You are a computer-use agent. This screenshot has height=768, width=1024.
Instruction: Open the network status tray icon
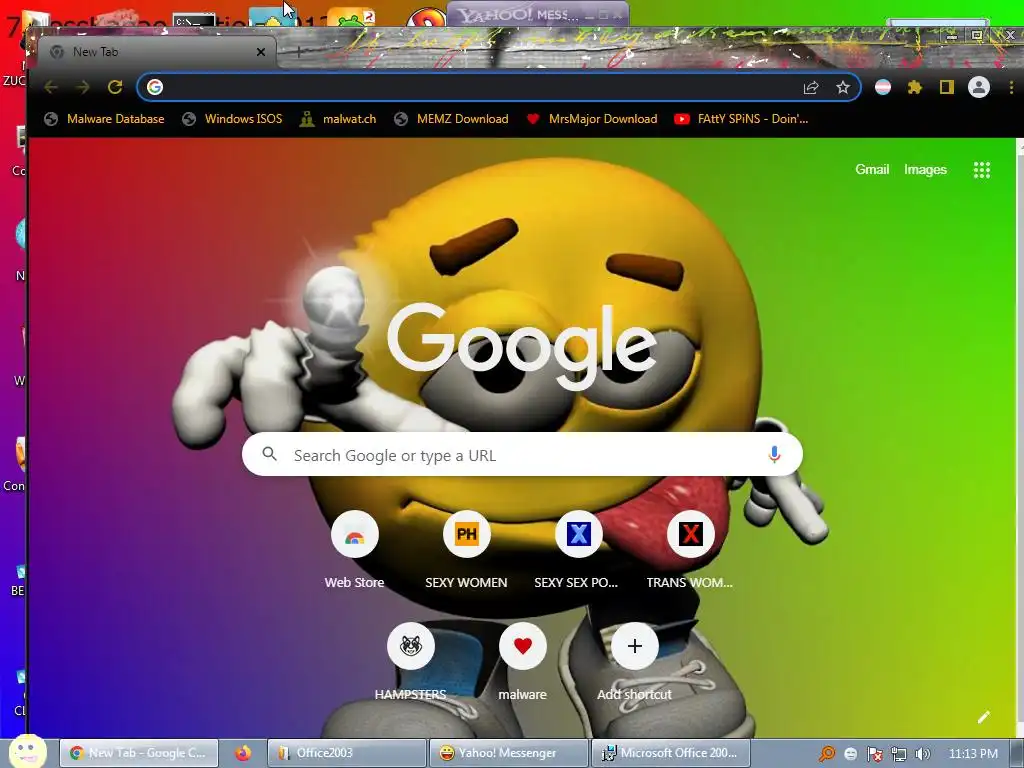click(899, 754)
